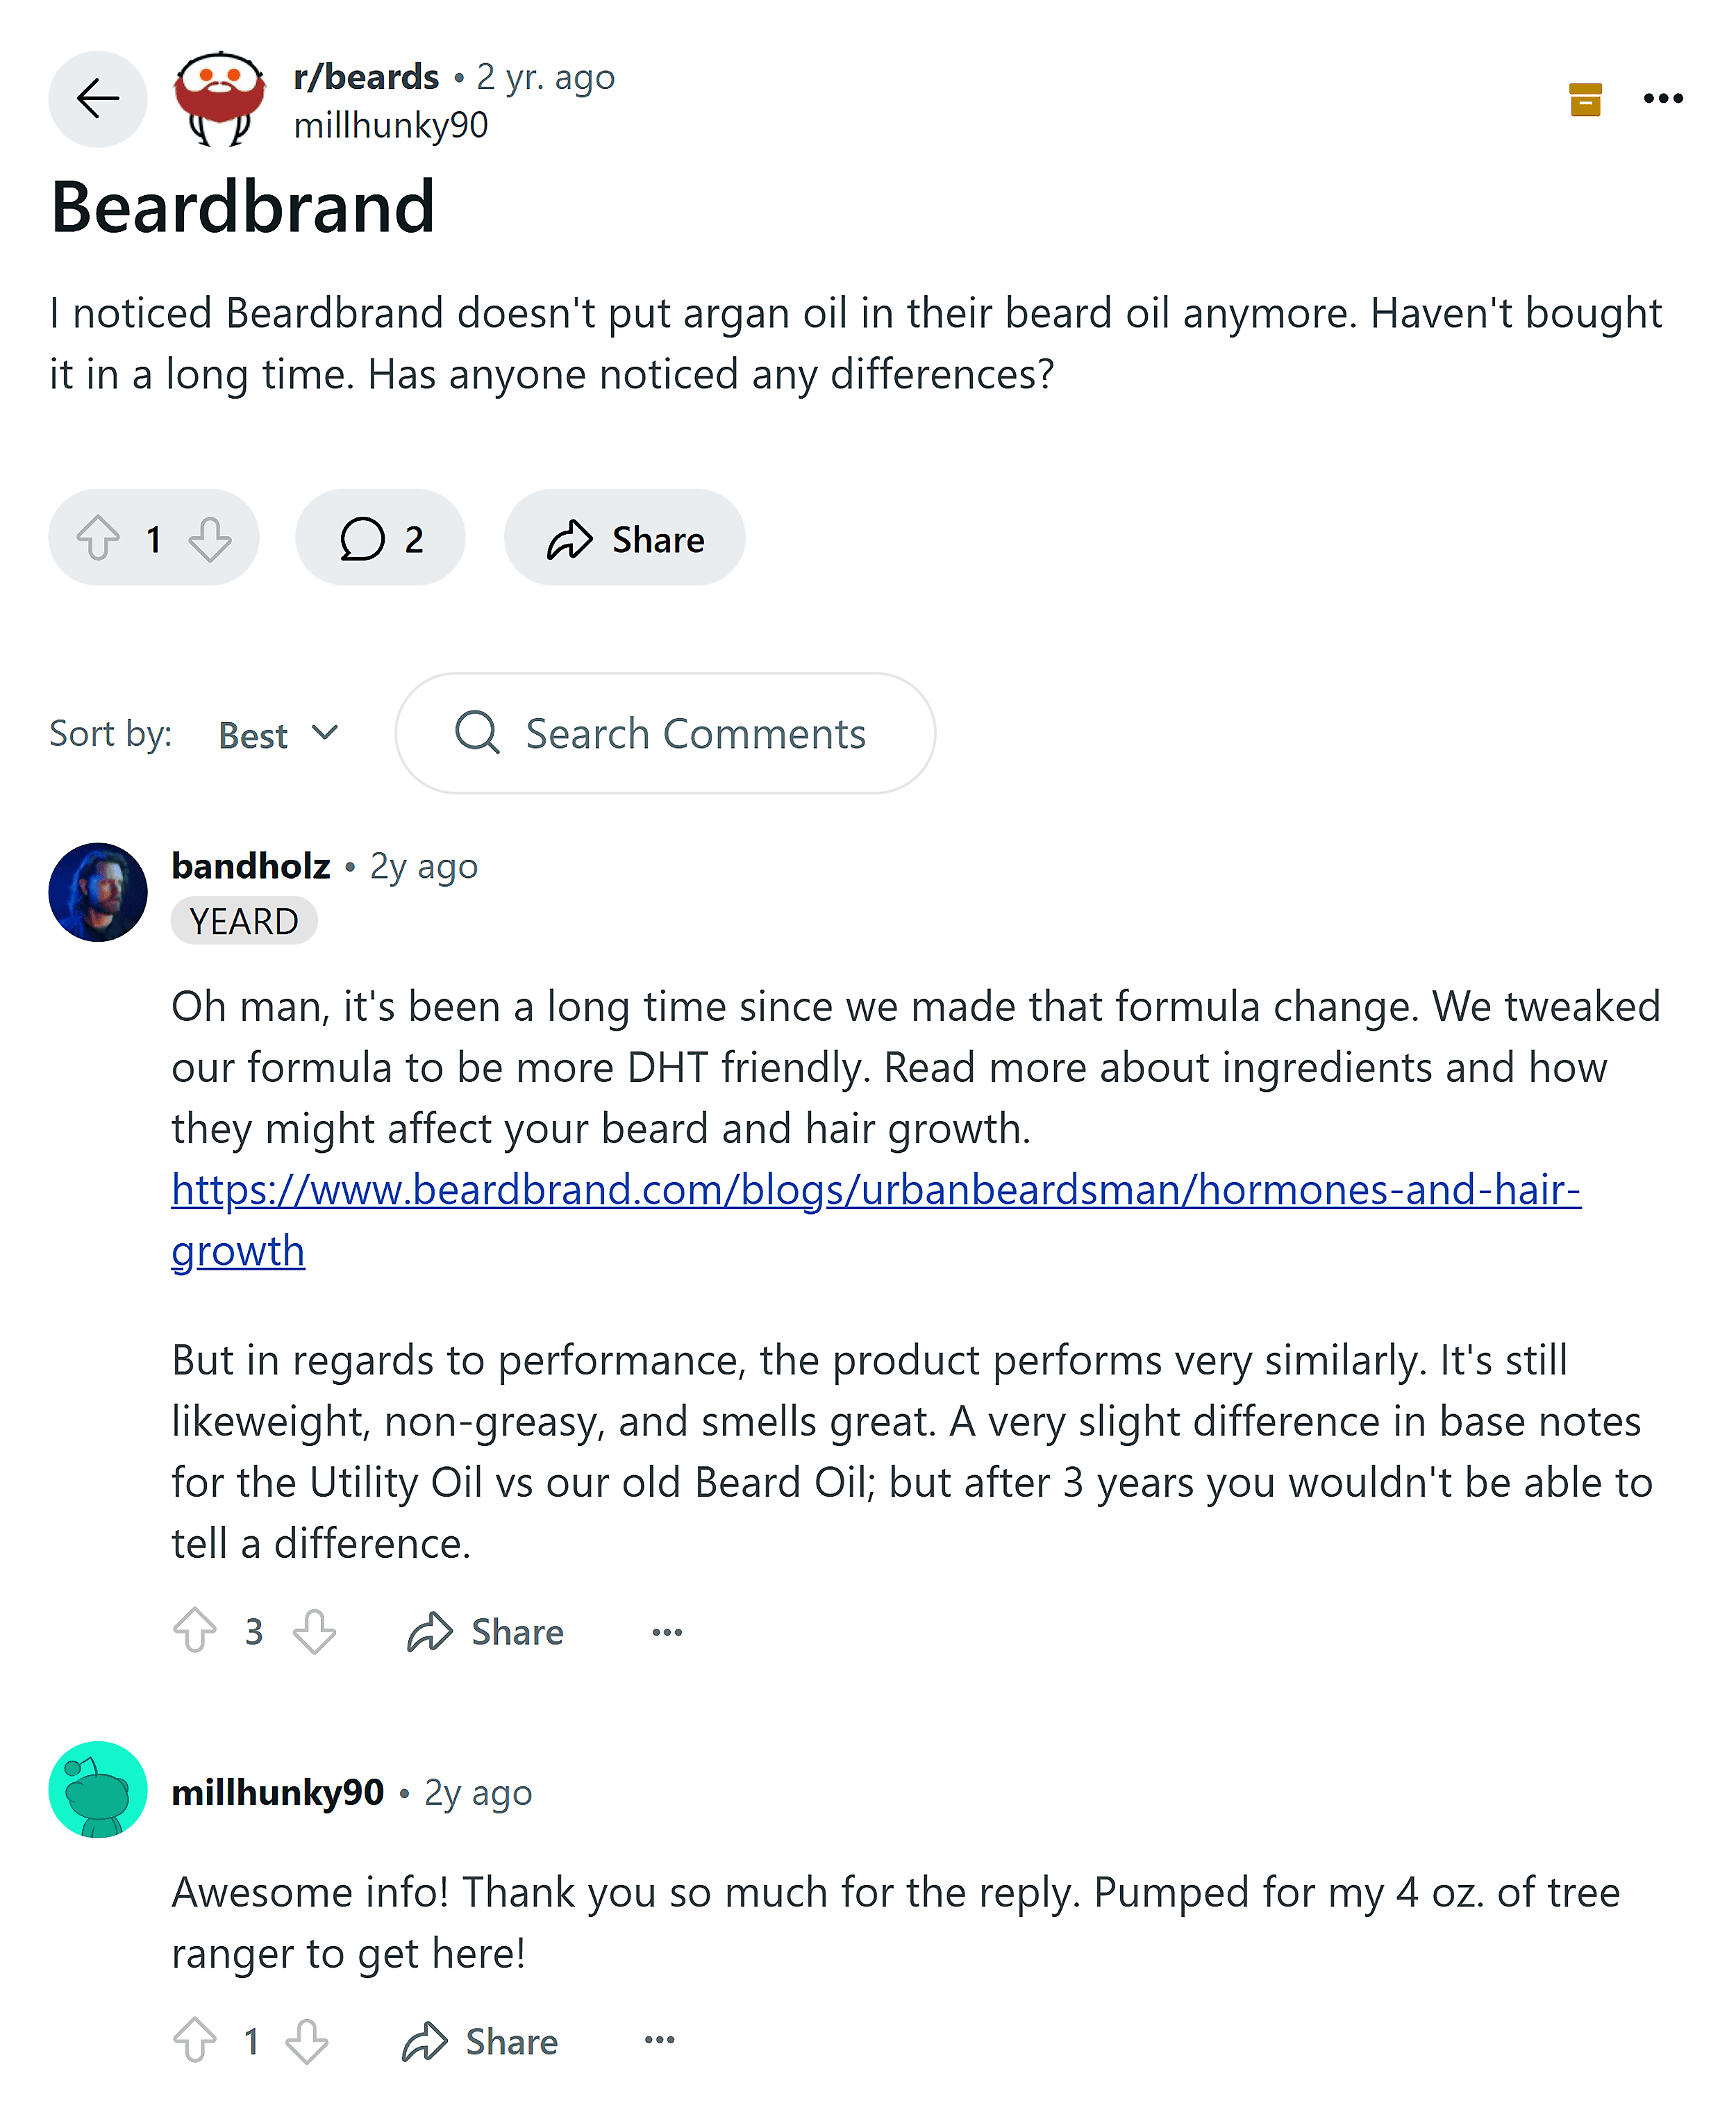Open the post comments button showing 2

tap(380, 538)
